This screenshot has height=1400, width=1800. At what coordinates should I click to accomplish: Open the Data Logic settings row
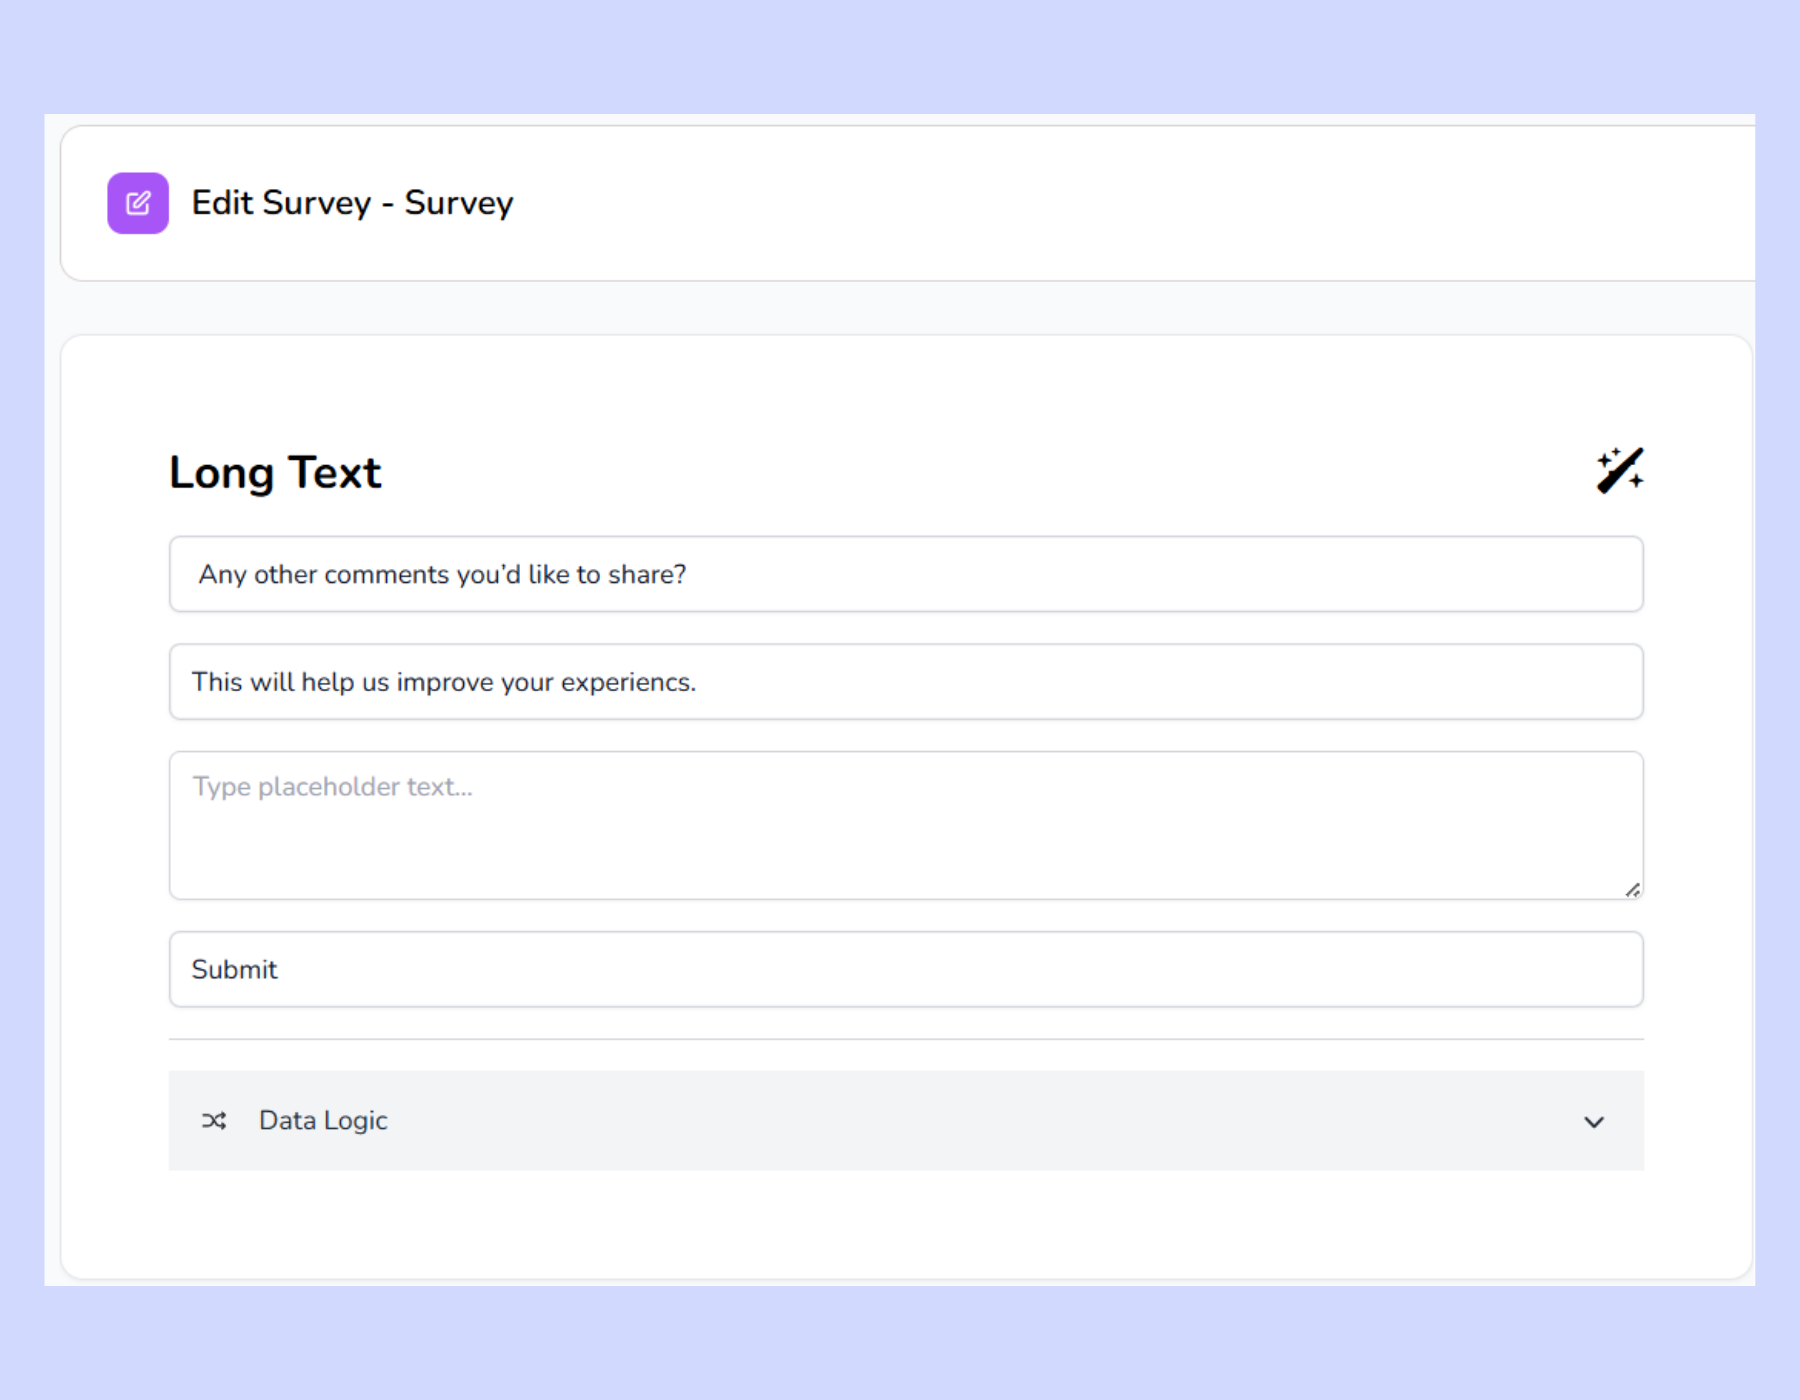click(905, 1121)
